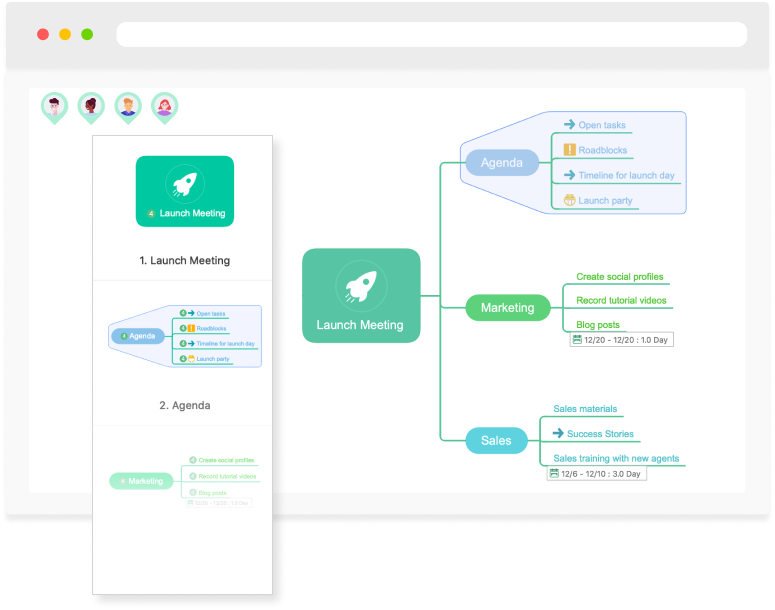Click the warning icon beside Roadblocks
The height and width of the screenshot is (610, 775).
(569, 150)
